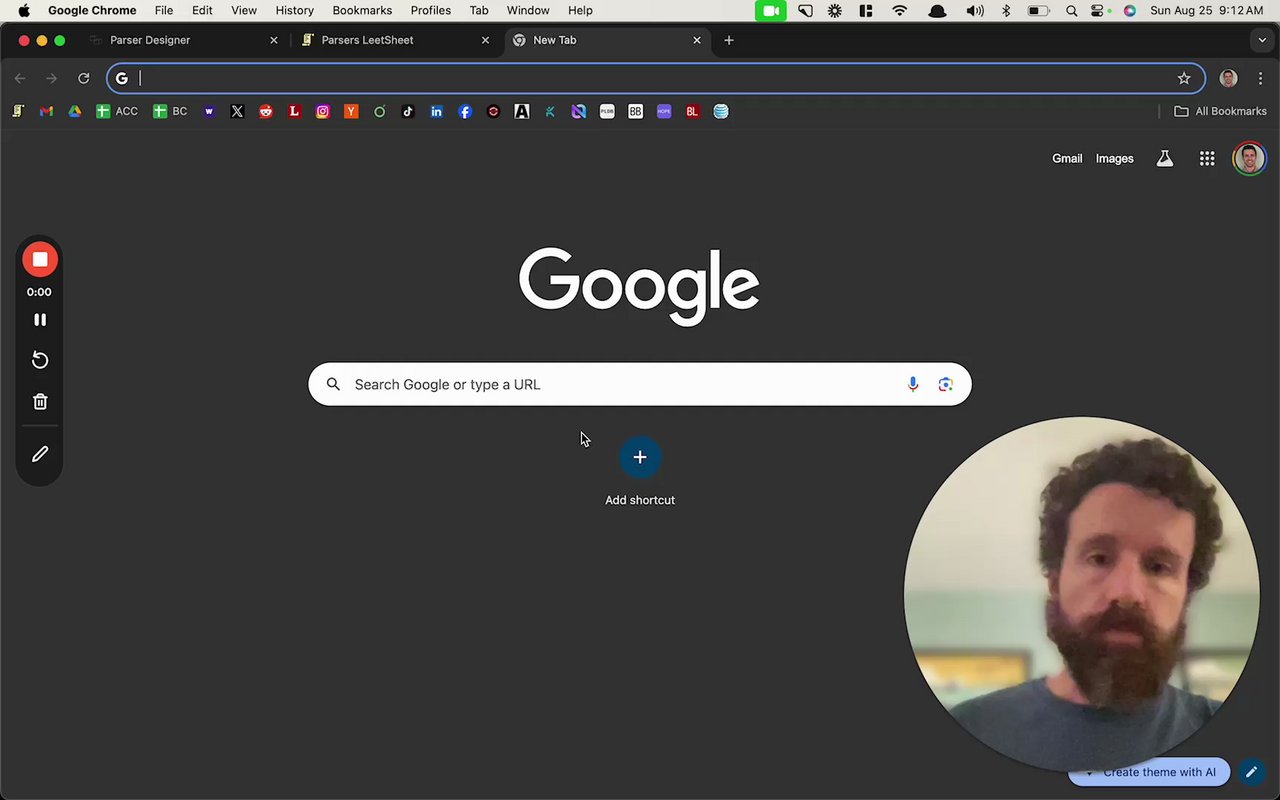
Task: Open the Bookmarks menu
Action: [x=362, y=10]
